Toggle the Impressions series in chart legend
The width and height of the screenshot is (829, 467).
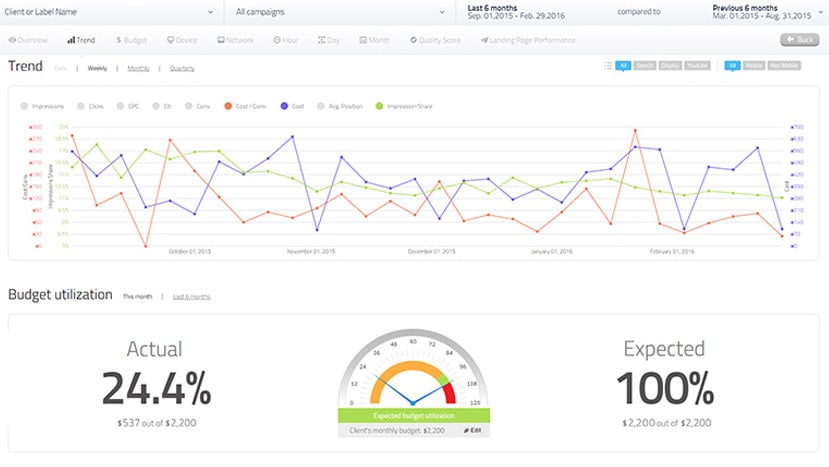(x=42, y=106)
